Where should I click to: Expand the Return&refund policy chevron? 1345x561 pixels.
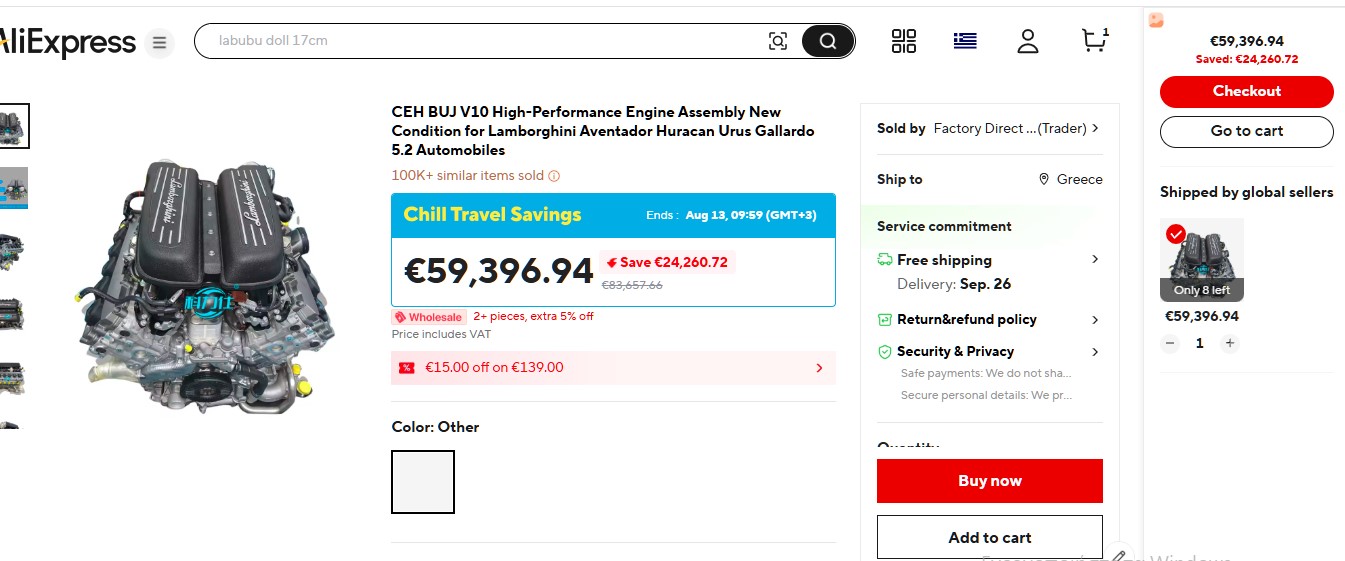point(1095,320)
